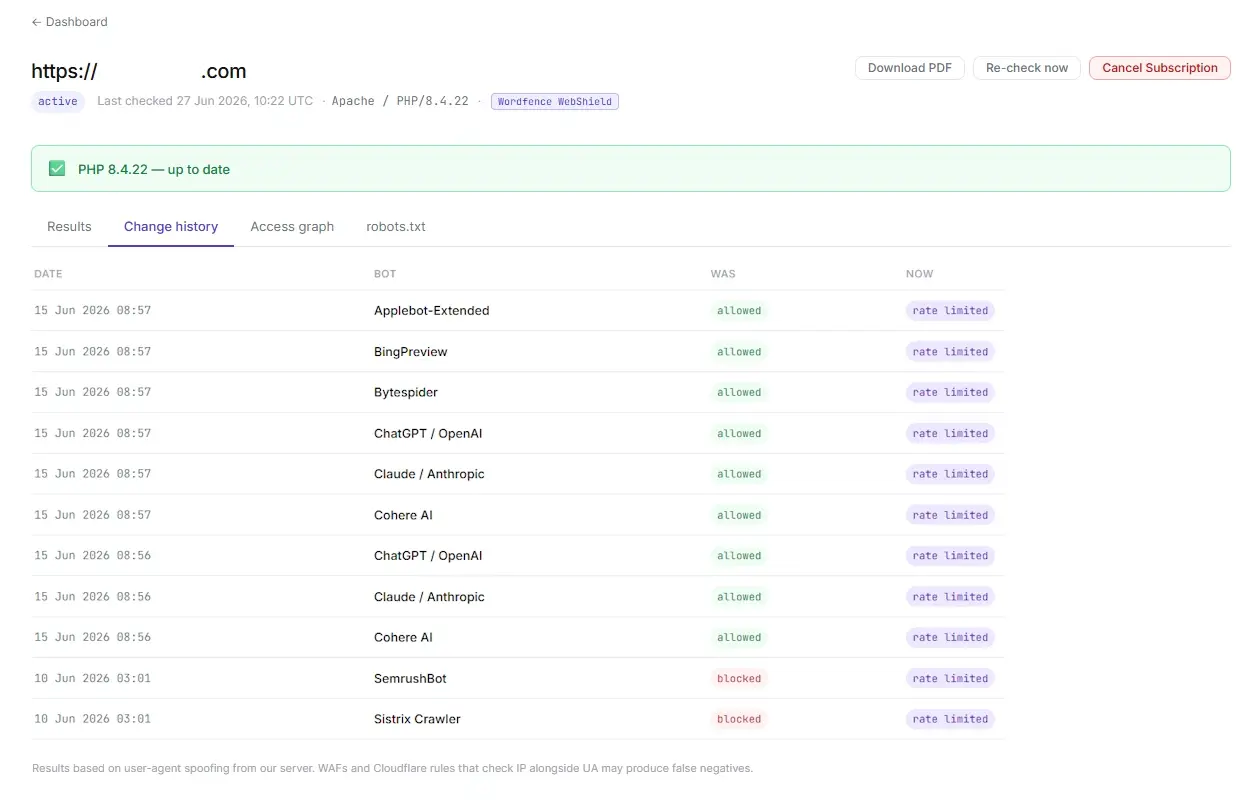1241x800 pixels.
Task: Click the Re-check now button
Action: [1027, 68]
